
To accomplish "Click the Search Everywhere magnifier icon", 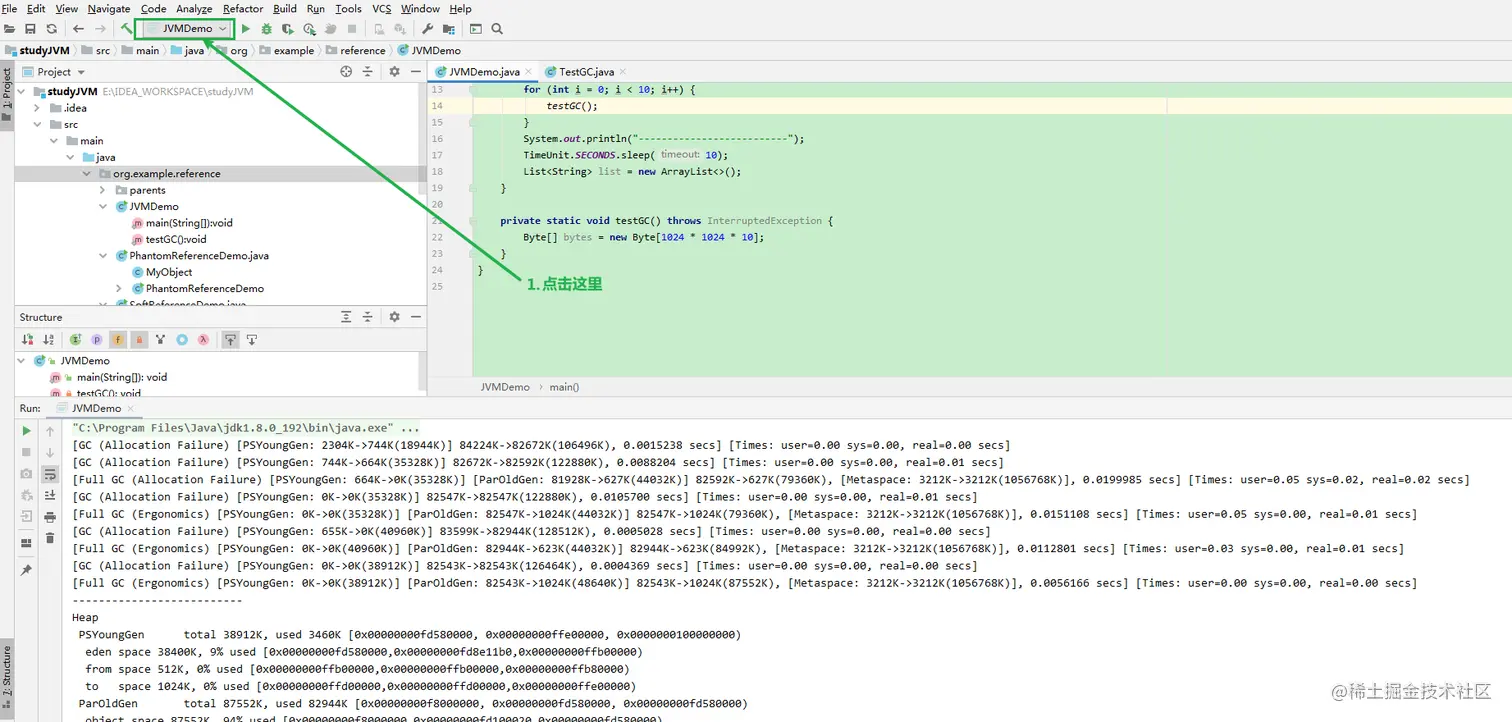I will click(x=497, y=29).
